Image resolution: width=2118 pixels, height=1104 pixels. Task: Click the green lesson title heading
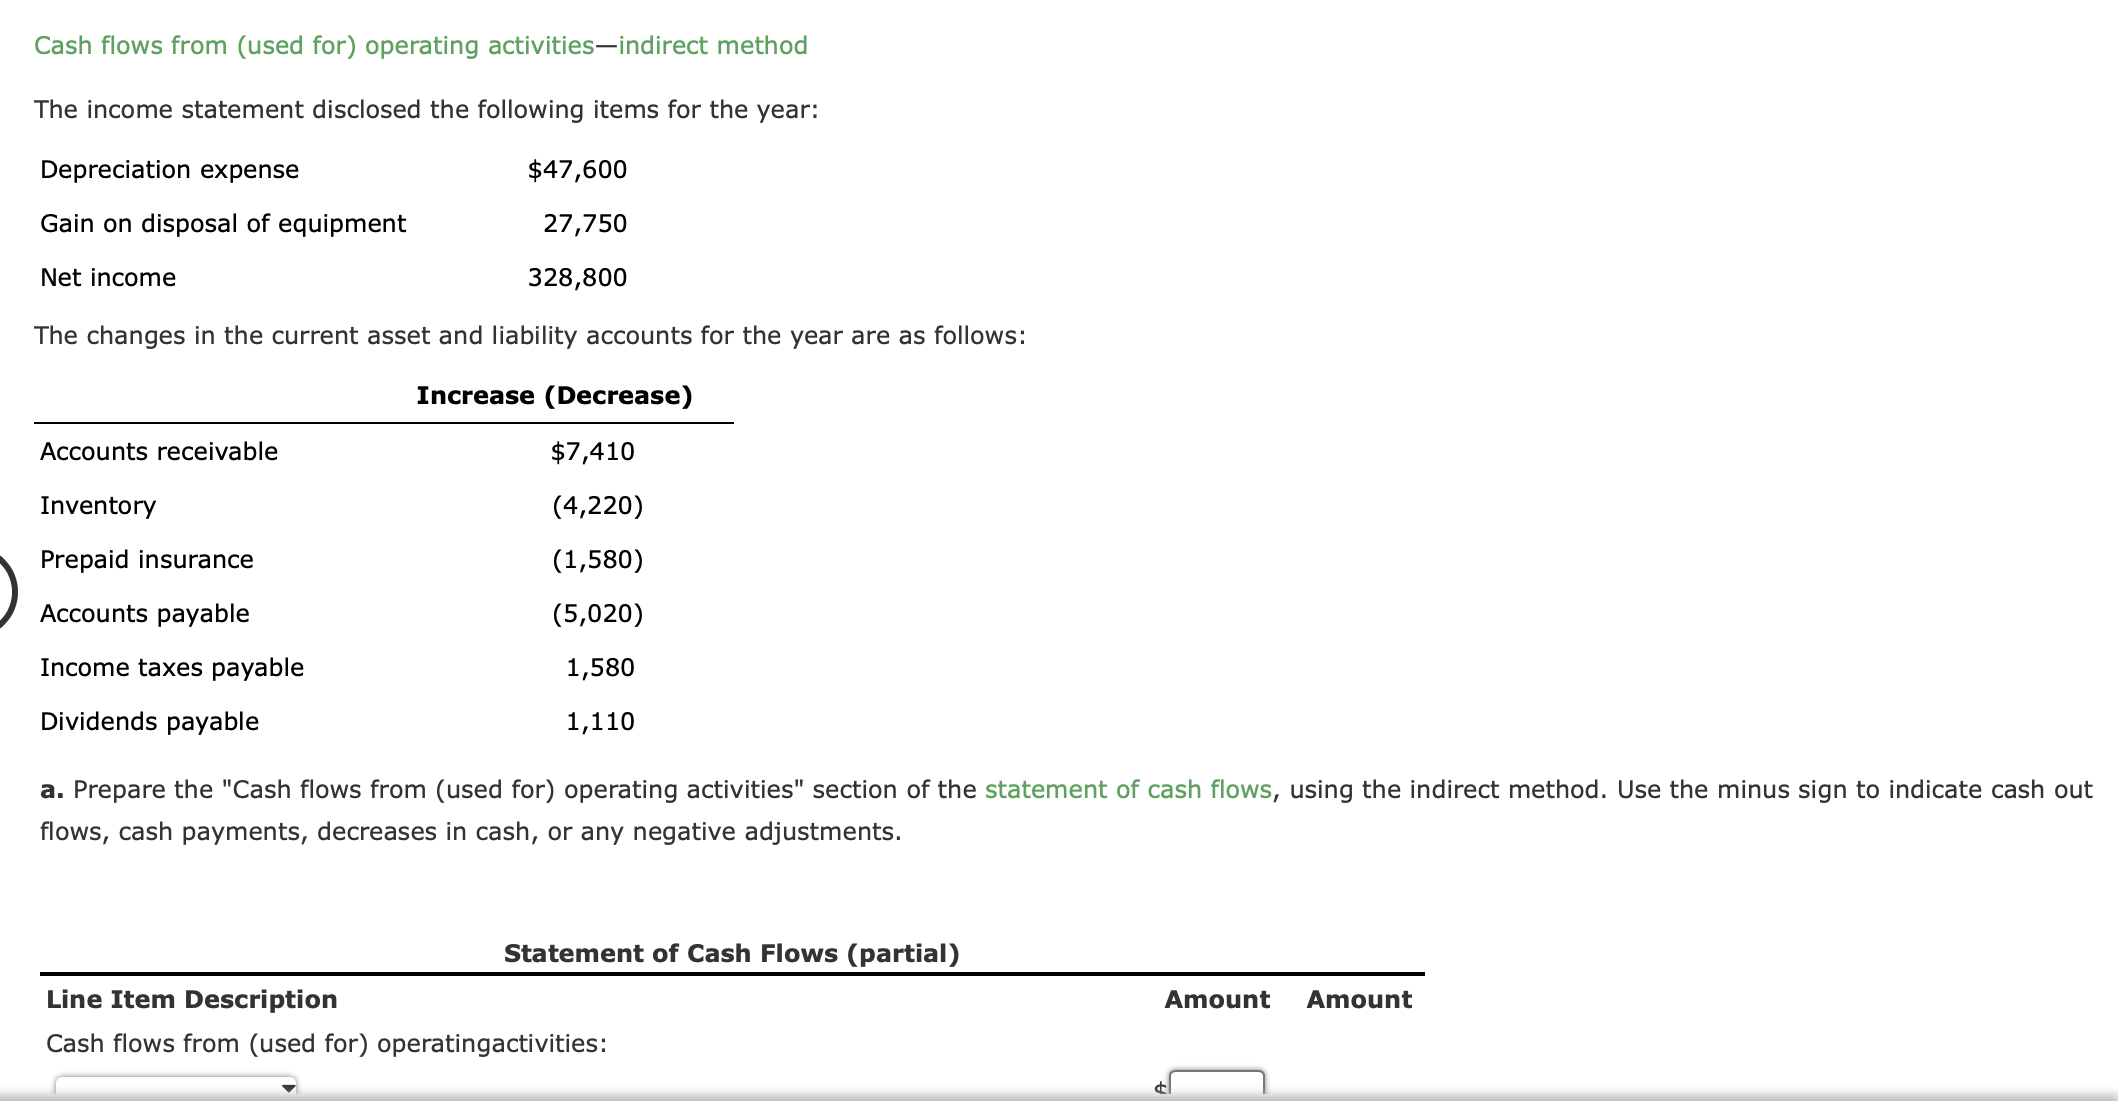click(420, 45)
